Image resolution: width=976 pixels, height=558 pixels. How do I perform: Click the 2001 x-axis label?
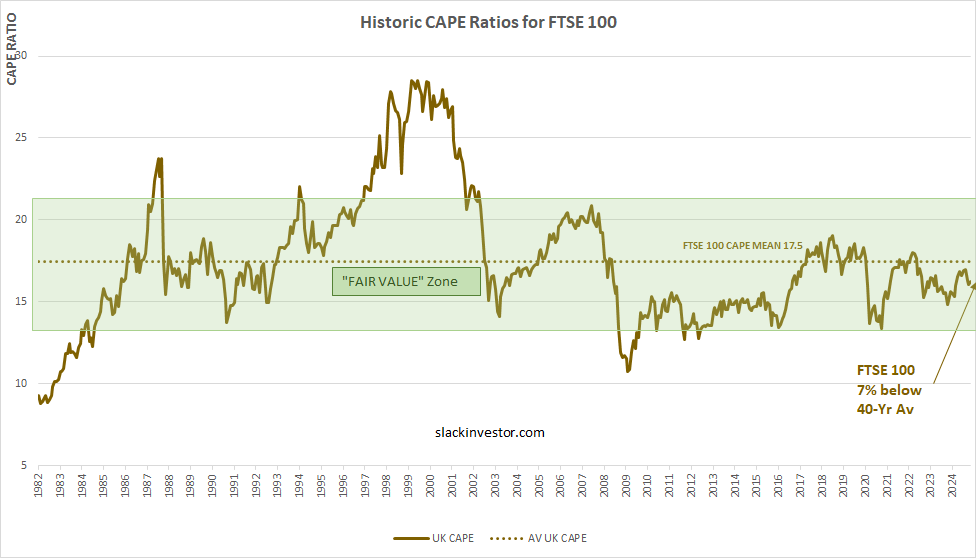click(452, 486)
